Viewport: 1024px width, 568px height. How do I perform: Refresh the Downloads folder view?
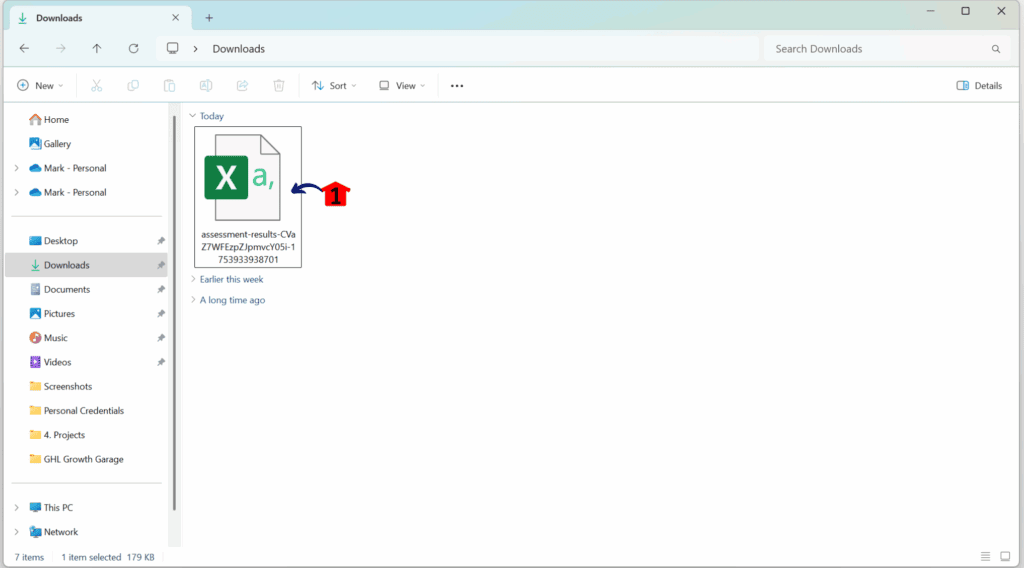pyautogui.click(x=133, y=48)
